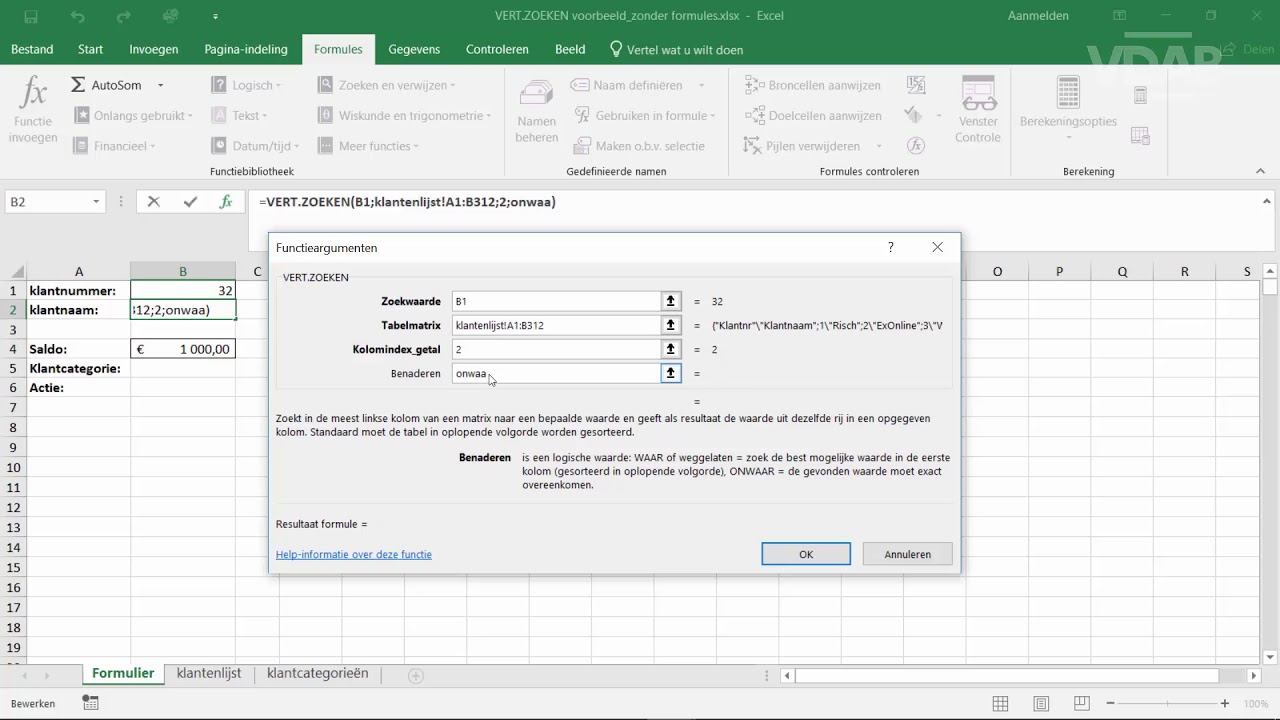This screenshot has height=720, width=1280.
Task: Click the Kolomindex_getal input field
Action: (556, 349)
